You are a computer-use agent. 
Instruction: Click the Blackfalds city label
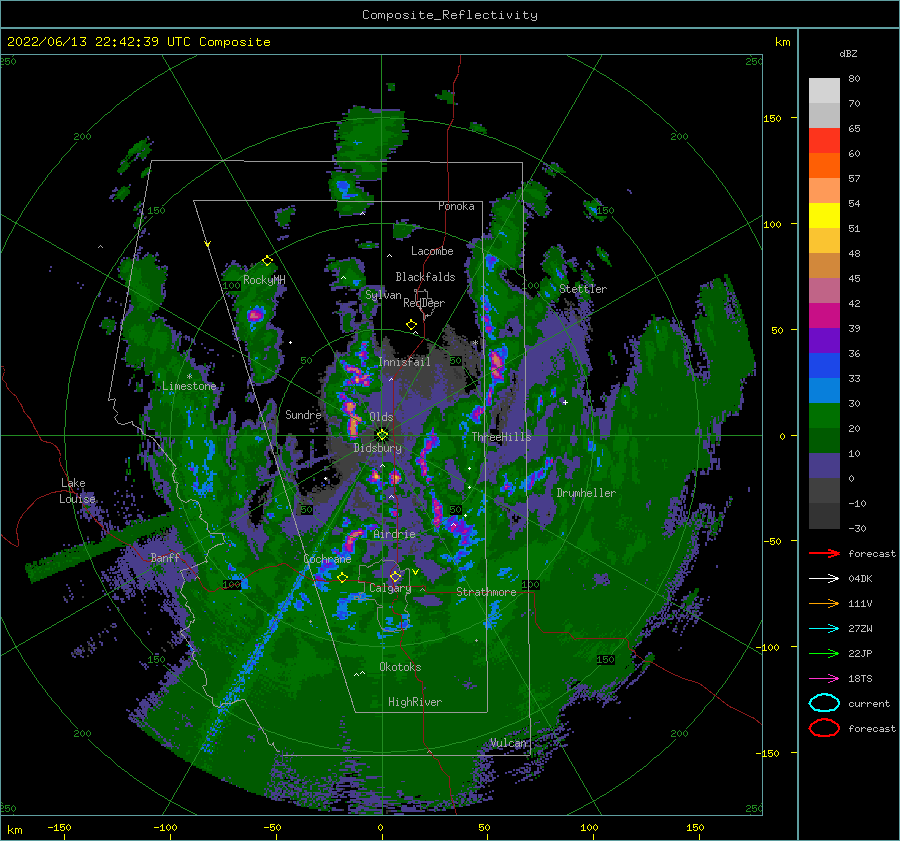[425, 277]
